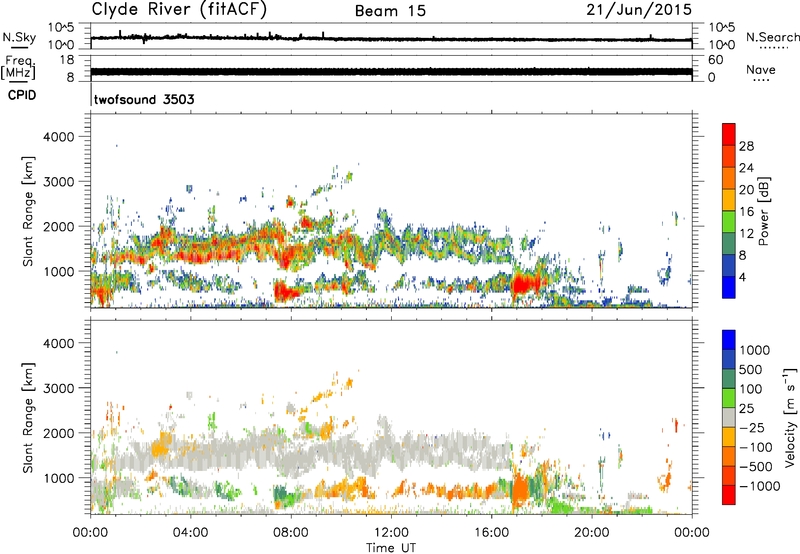Viewport: 800px width, 554px height.
Task: Click the 'Beam 15' label
Action: (390, 11)
